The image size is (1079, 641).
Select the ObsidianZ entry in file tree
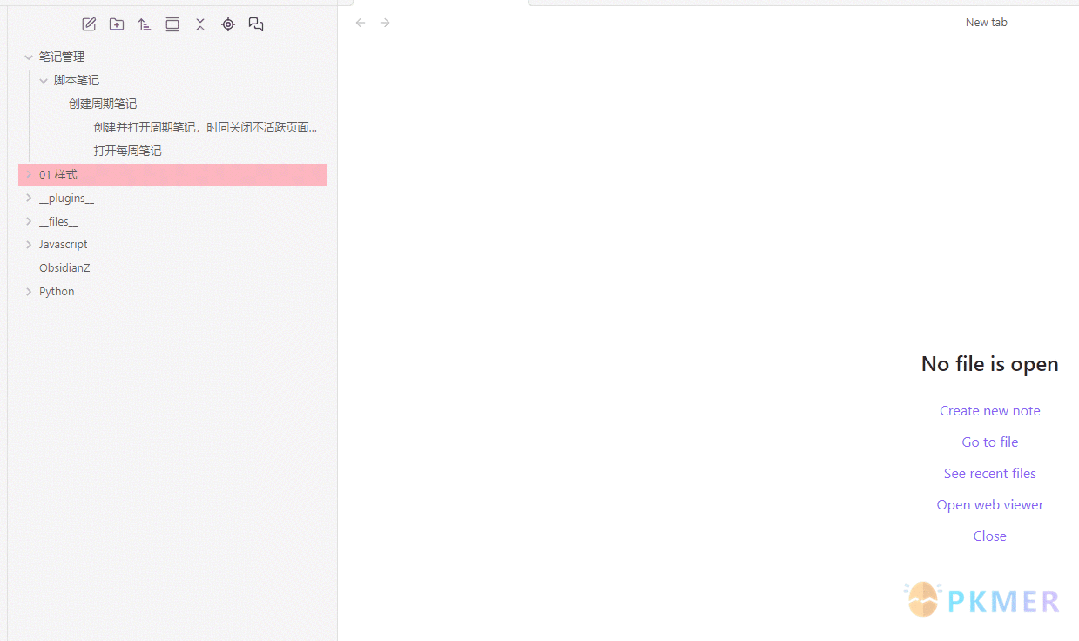[65, 268]
